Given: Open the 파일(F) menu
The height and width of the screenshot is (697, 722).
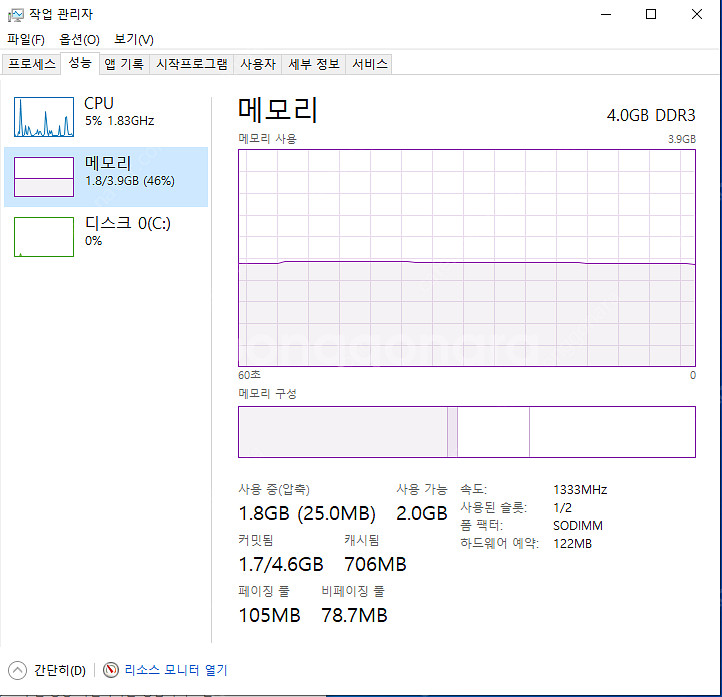Looking at the screenshot, I should (26, 40).
